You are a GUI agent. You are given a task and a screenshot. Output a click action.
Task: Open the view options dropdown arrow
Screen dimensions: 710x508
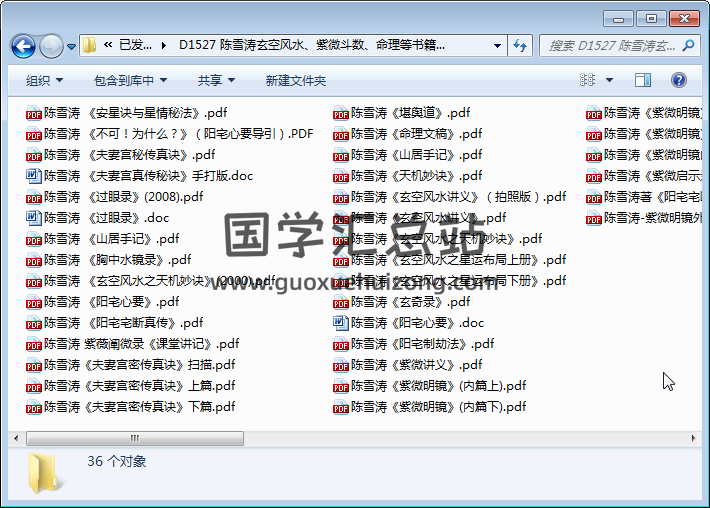pyautogui.click(x=609, y=80)
